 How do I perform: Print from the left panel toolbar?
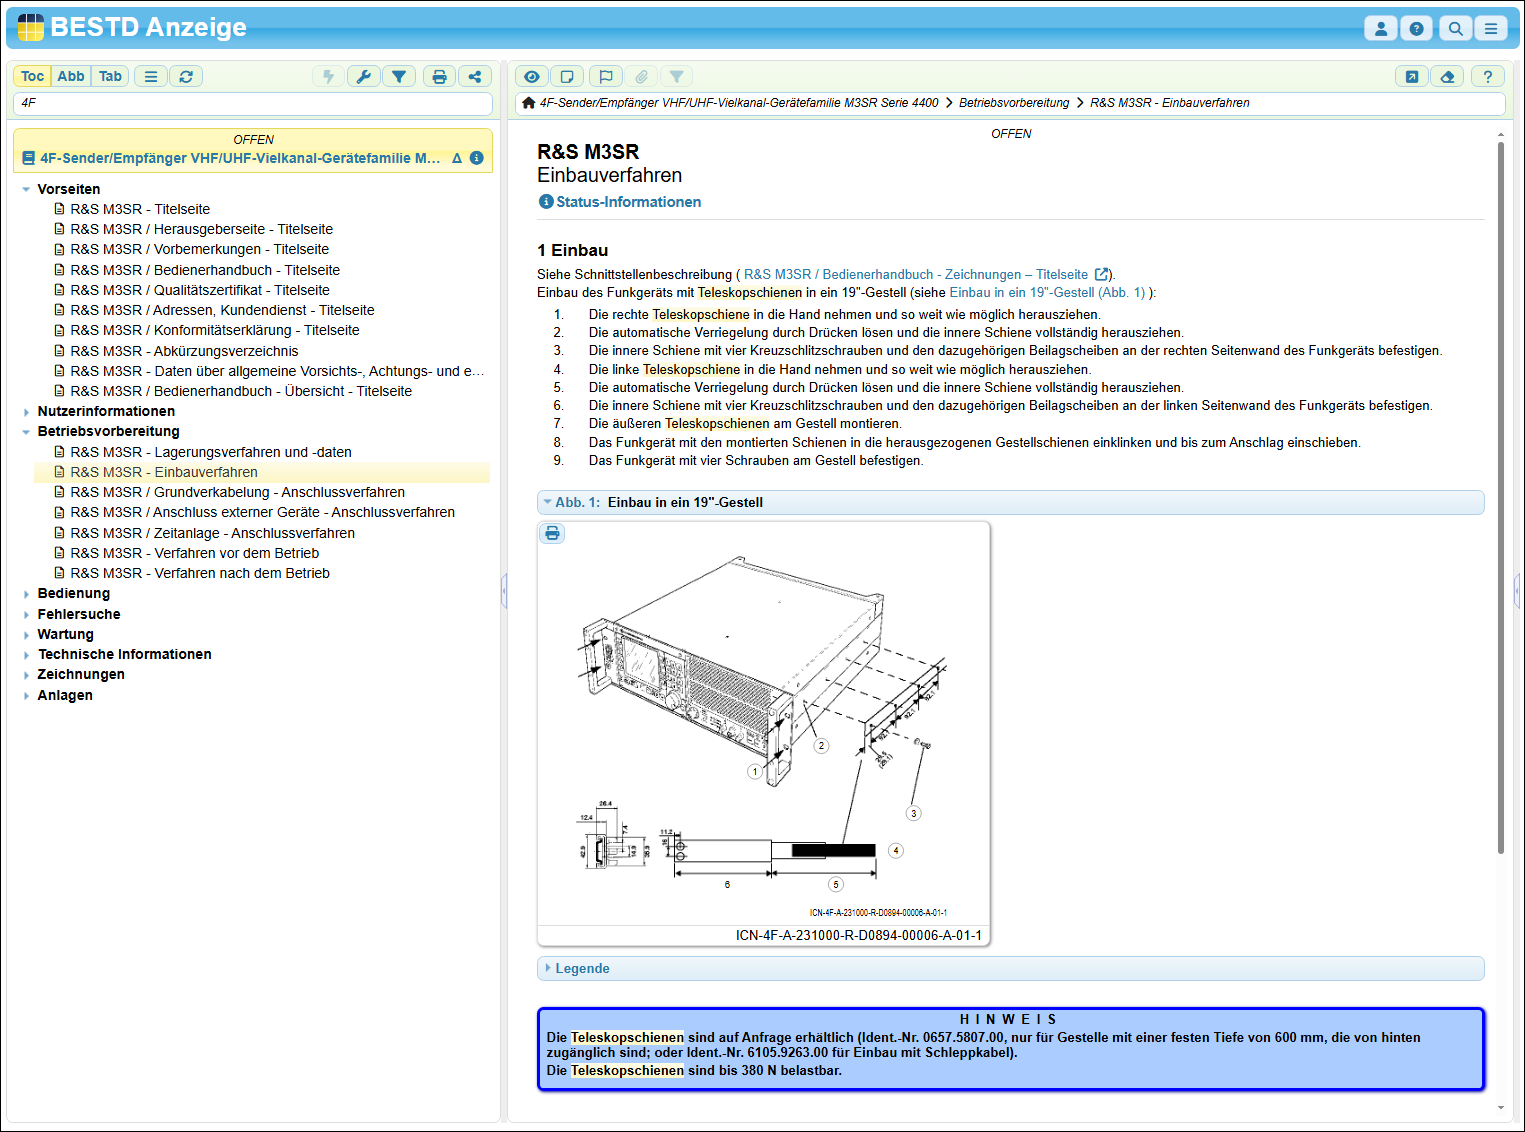[439, 76]
